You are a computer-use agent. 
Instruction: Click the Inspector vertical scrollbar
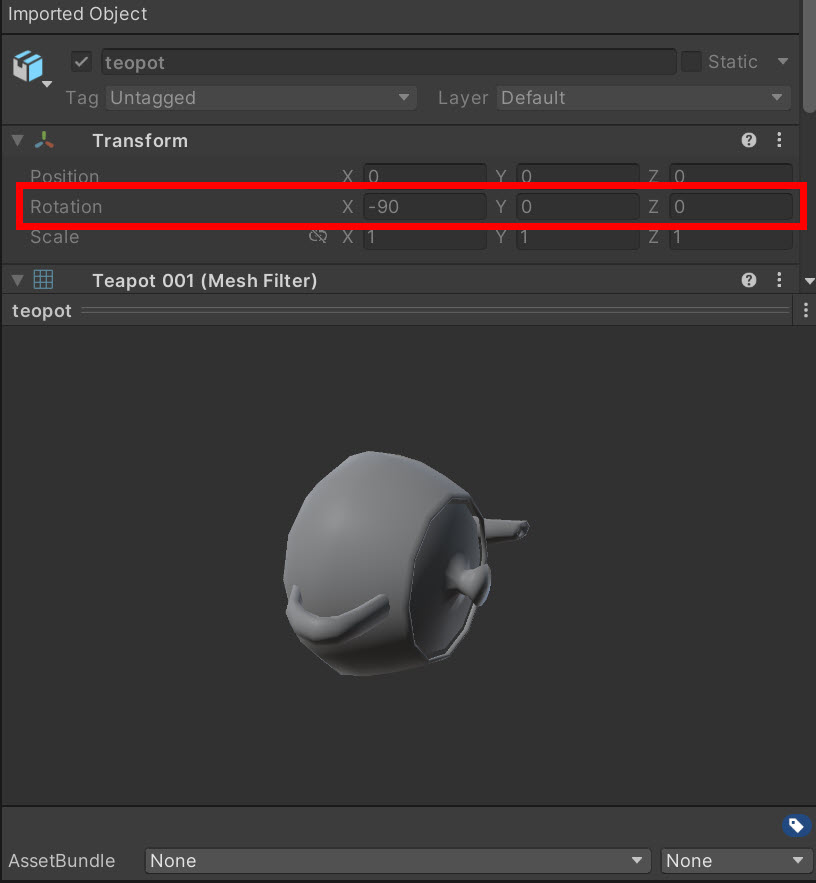click(809, 56)
